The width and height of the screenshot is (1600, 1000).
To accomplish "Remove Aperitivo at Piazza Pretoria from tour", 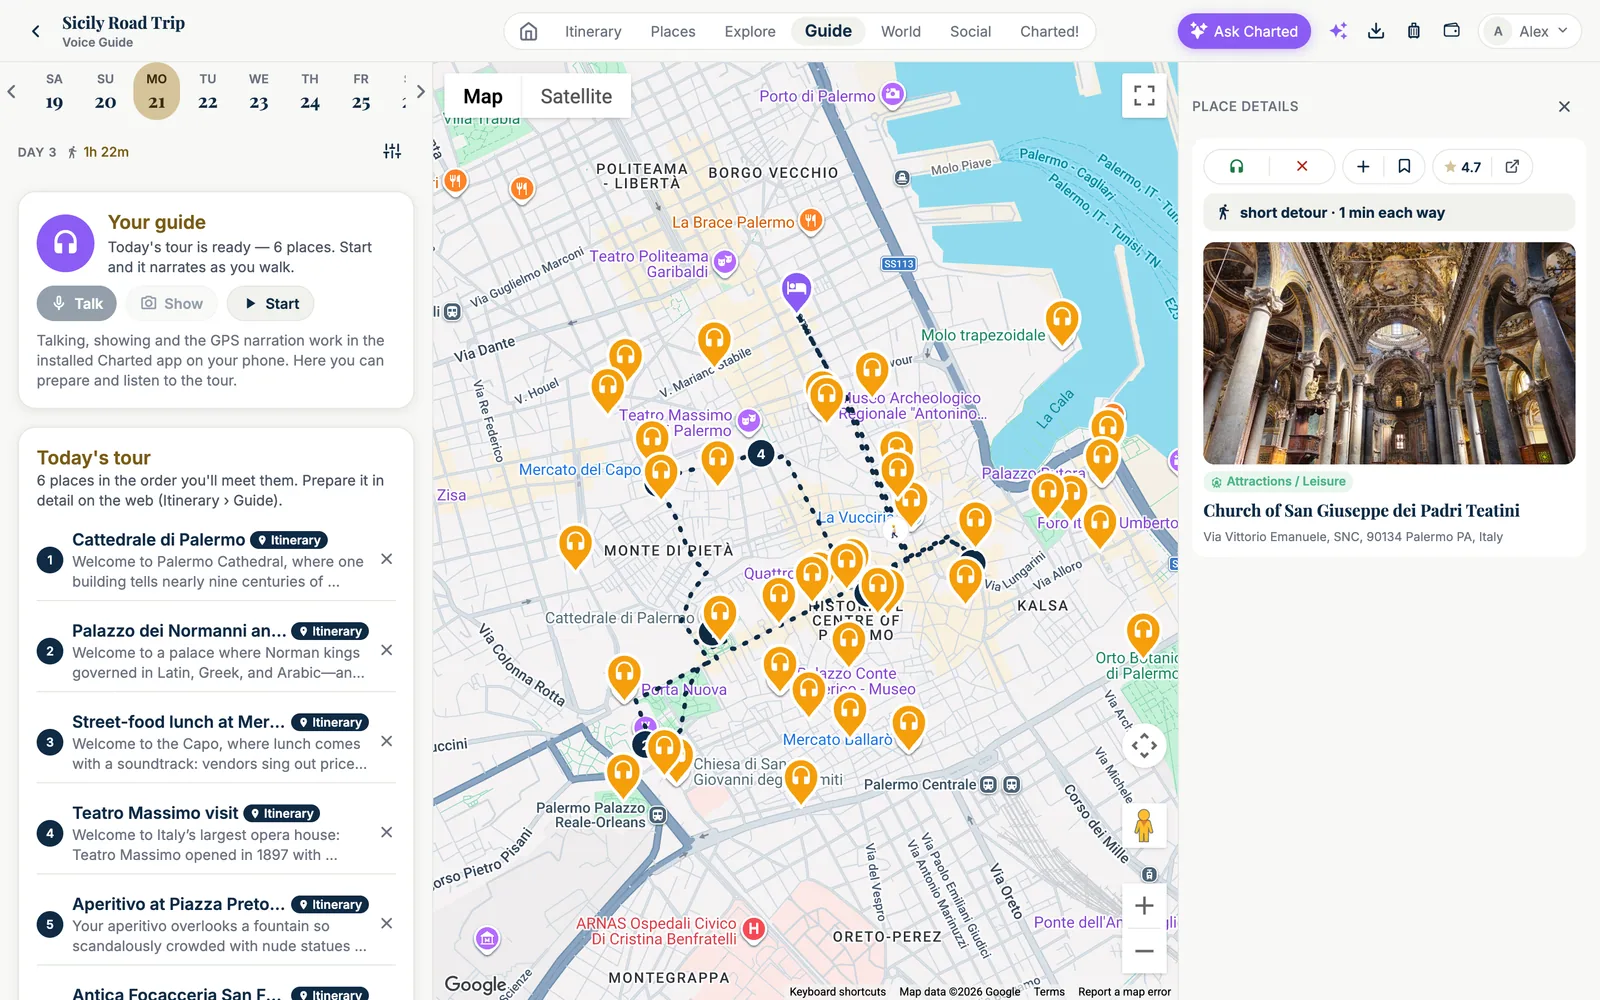I will [387, 923].
